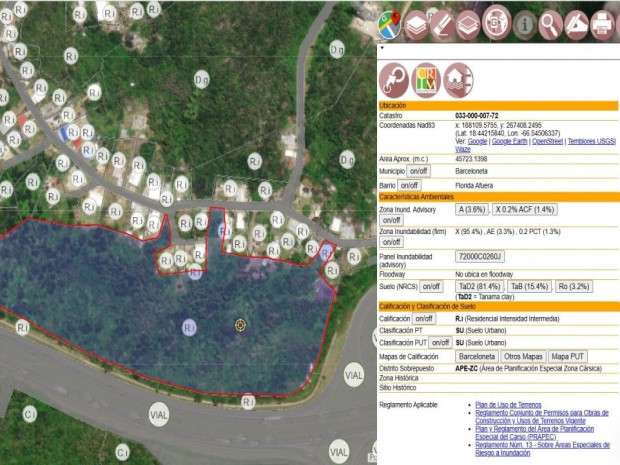The width and height of the screenshot is (620, 465).
Task: Toggle Suelo (NRCS) on/off button
Action: [430, 286]
